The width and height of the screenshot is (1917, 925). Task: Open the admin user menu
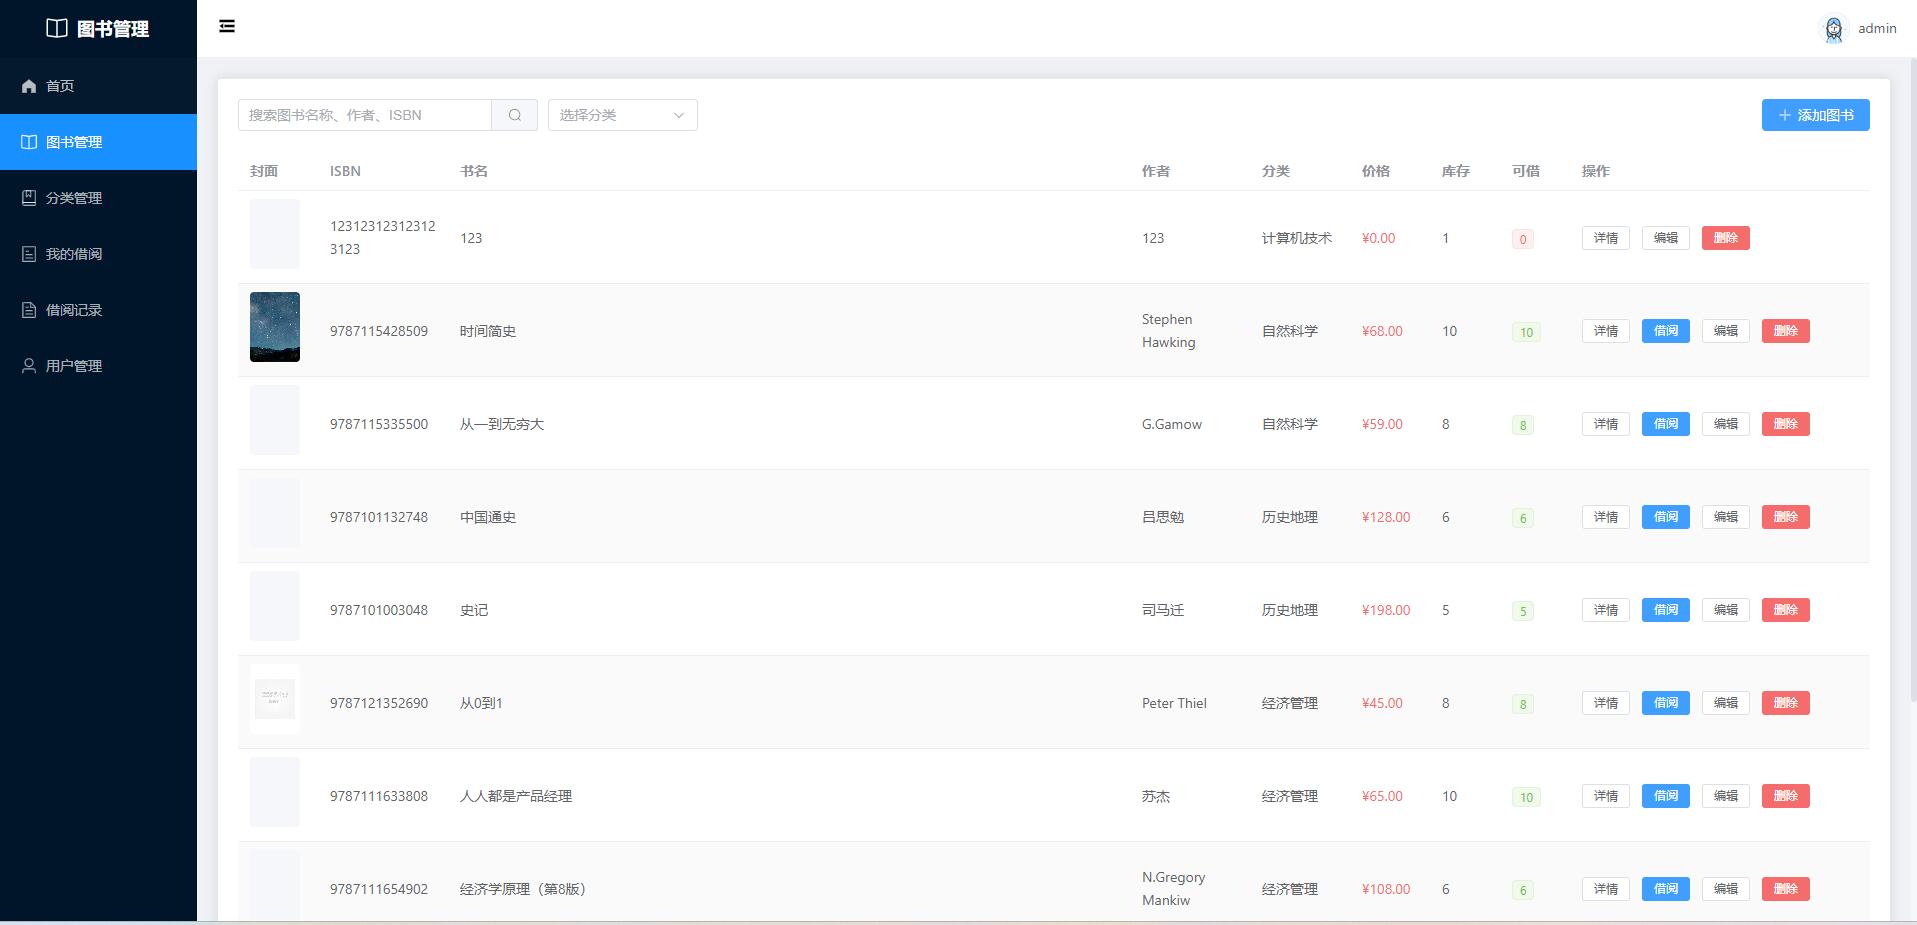click(1876, 29)
